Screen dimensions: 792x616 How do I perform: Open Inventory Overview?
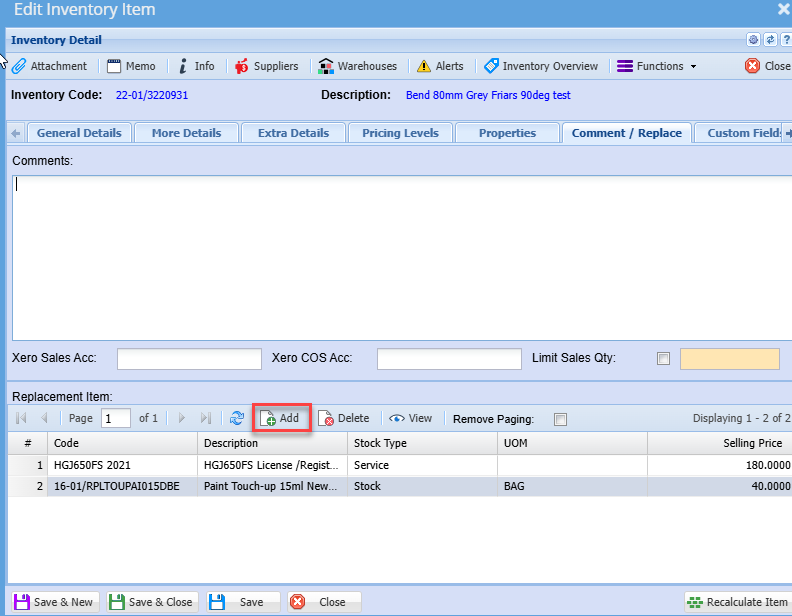click(x=540, y=66)
